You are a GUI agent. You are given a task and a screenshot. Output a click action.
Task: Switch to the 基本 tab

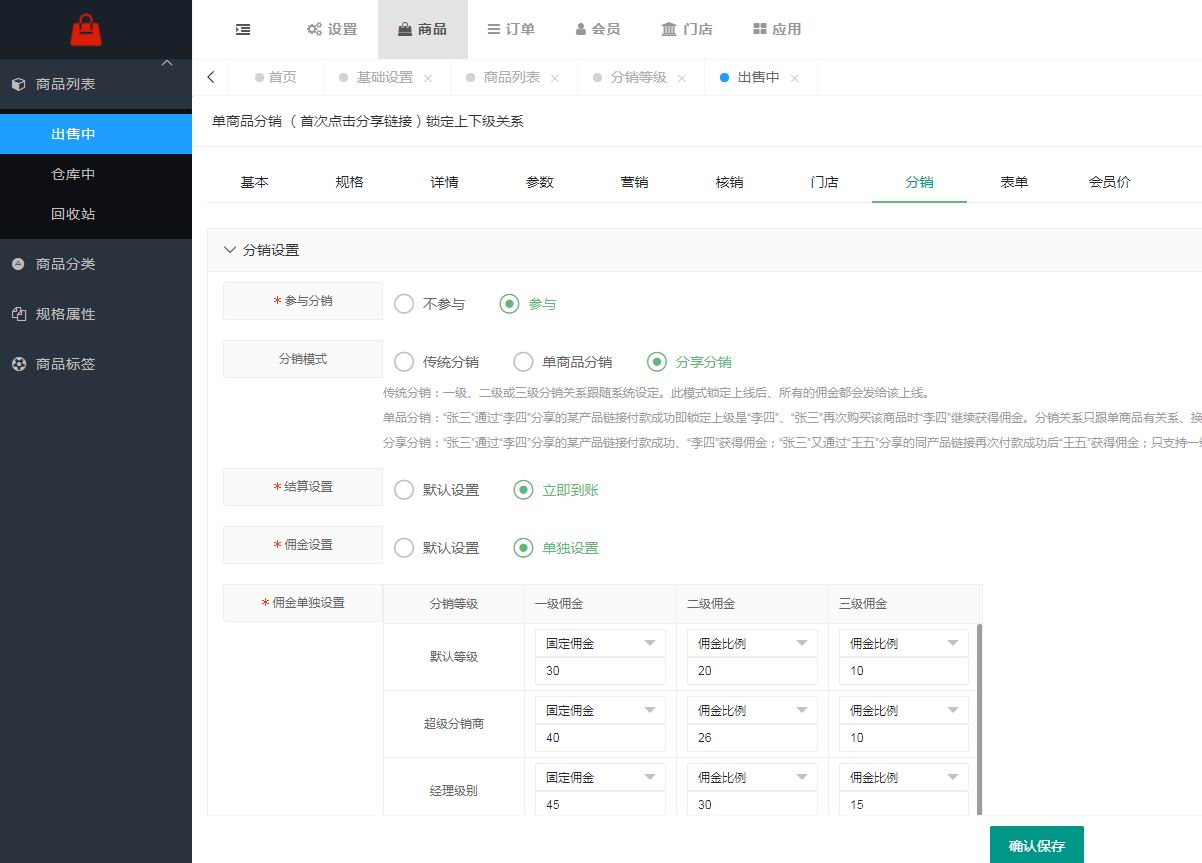[255, 182]
